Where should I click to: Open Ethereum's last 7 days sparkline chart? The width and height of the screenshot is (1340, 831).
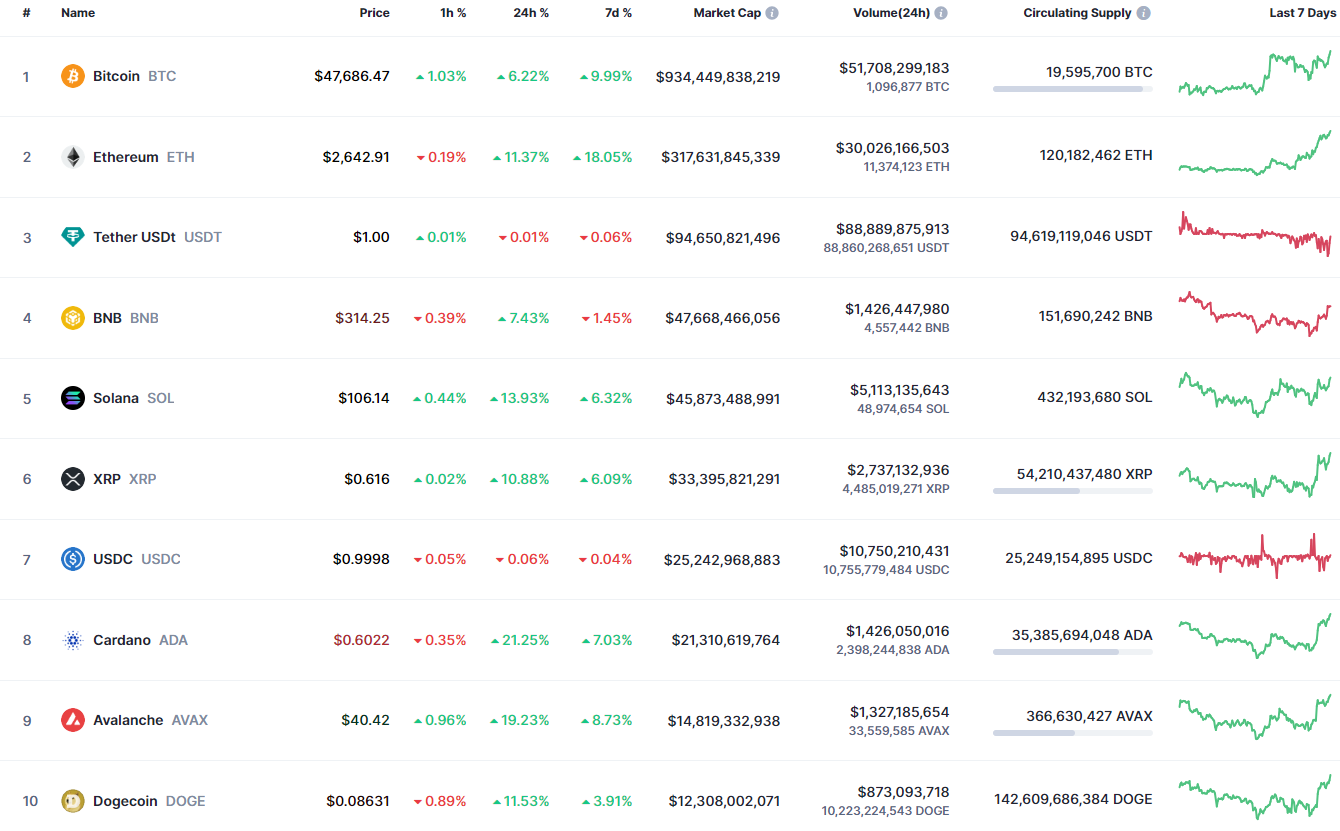pos(1255,155)
